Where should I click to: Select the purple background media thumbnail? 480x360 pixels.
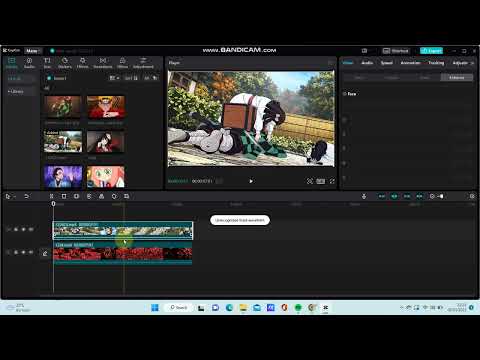[63, 177]
